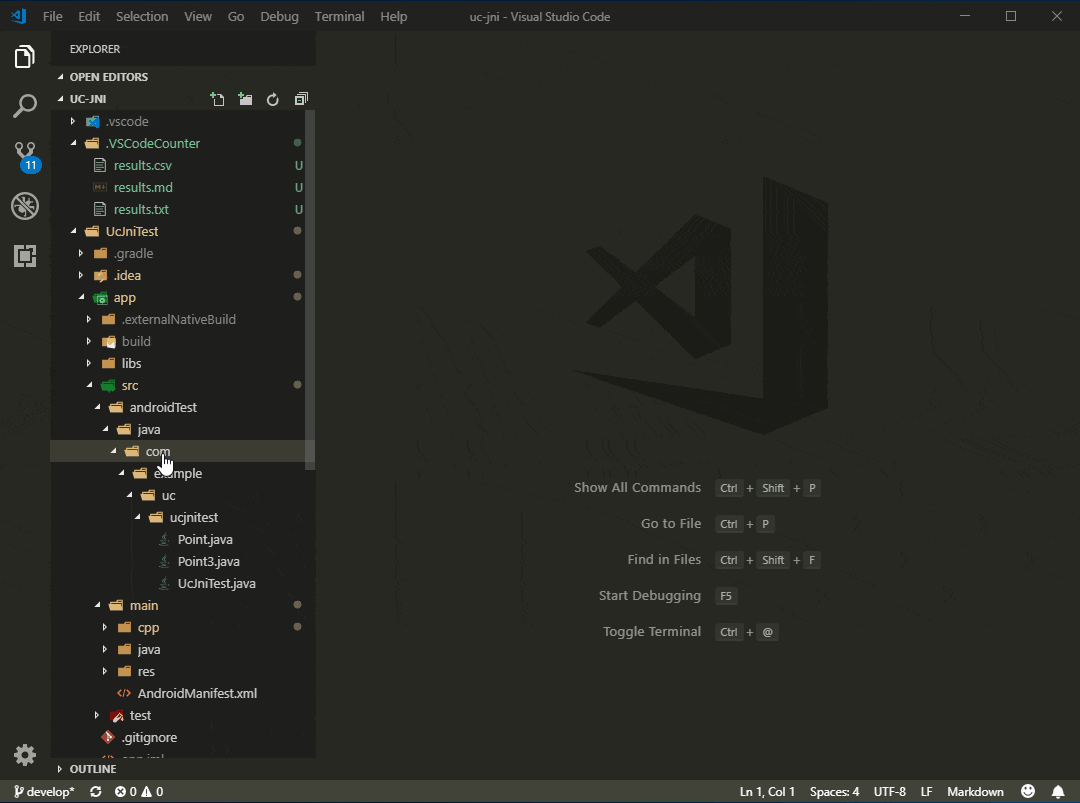Expand the .vscode folder
This screenshot has height=803, width=1080.
tap(183, 121)
